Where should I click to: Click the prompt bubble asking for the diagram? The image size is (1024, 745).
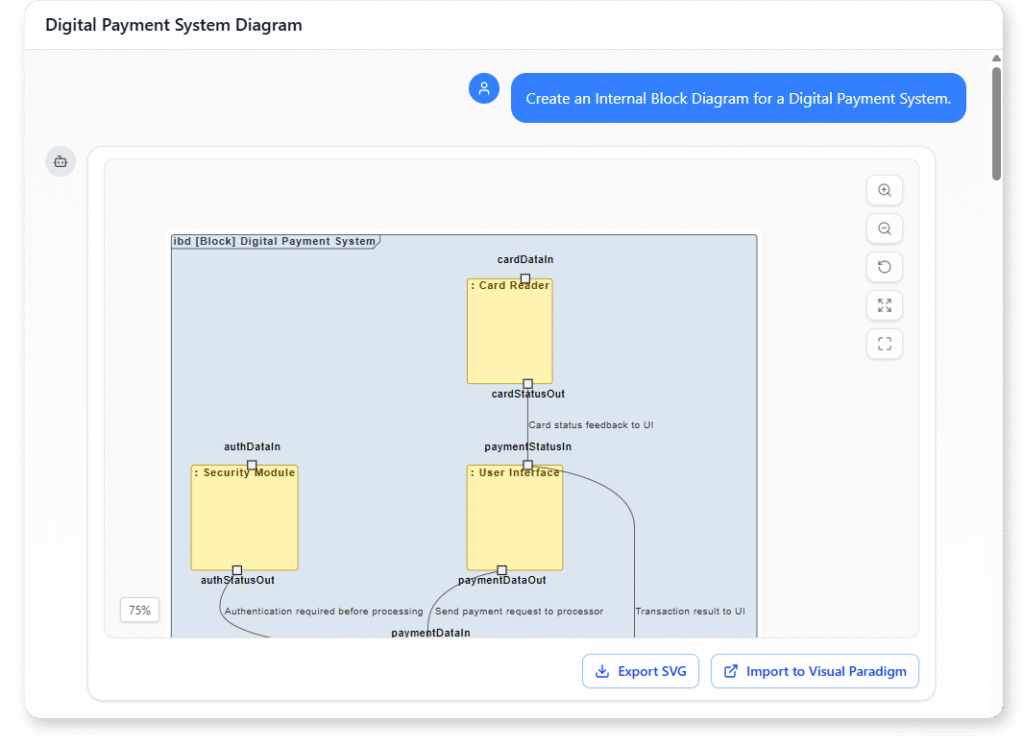pos(738,97)
